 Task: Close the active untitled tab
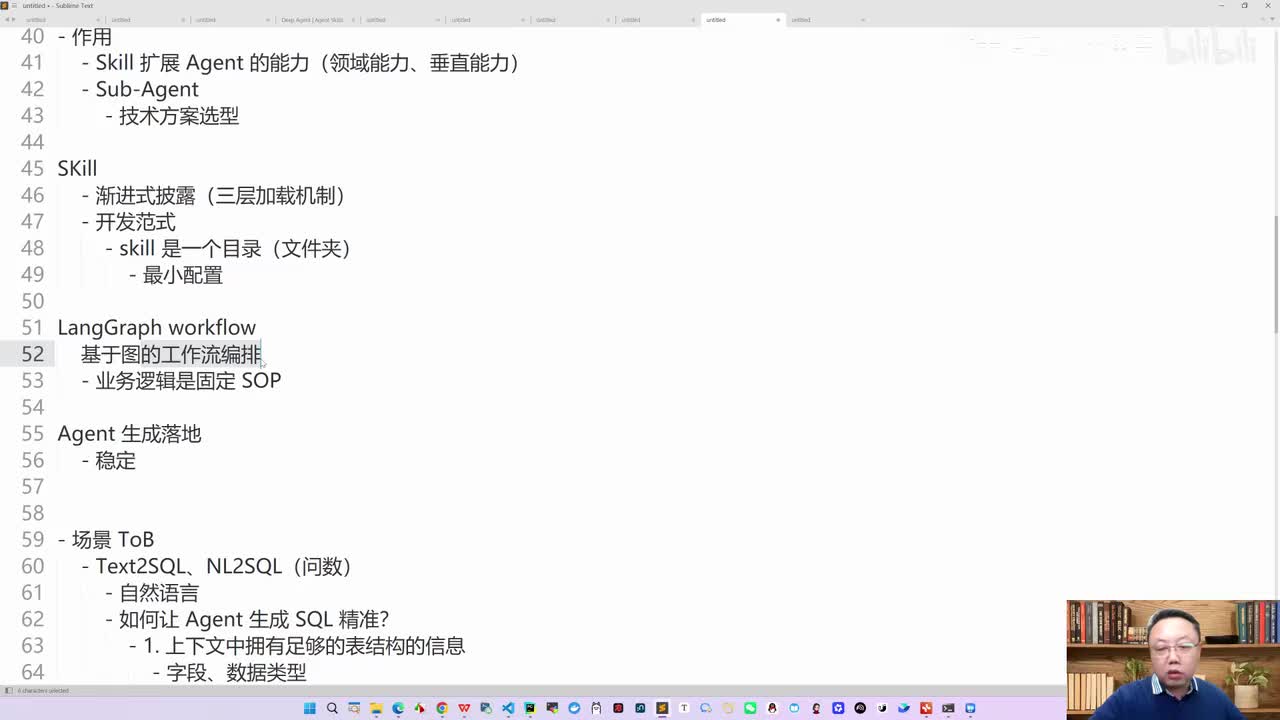pyautogui.click(x=778, y=19)
